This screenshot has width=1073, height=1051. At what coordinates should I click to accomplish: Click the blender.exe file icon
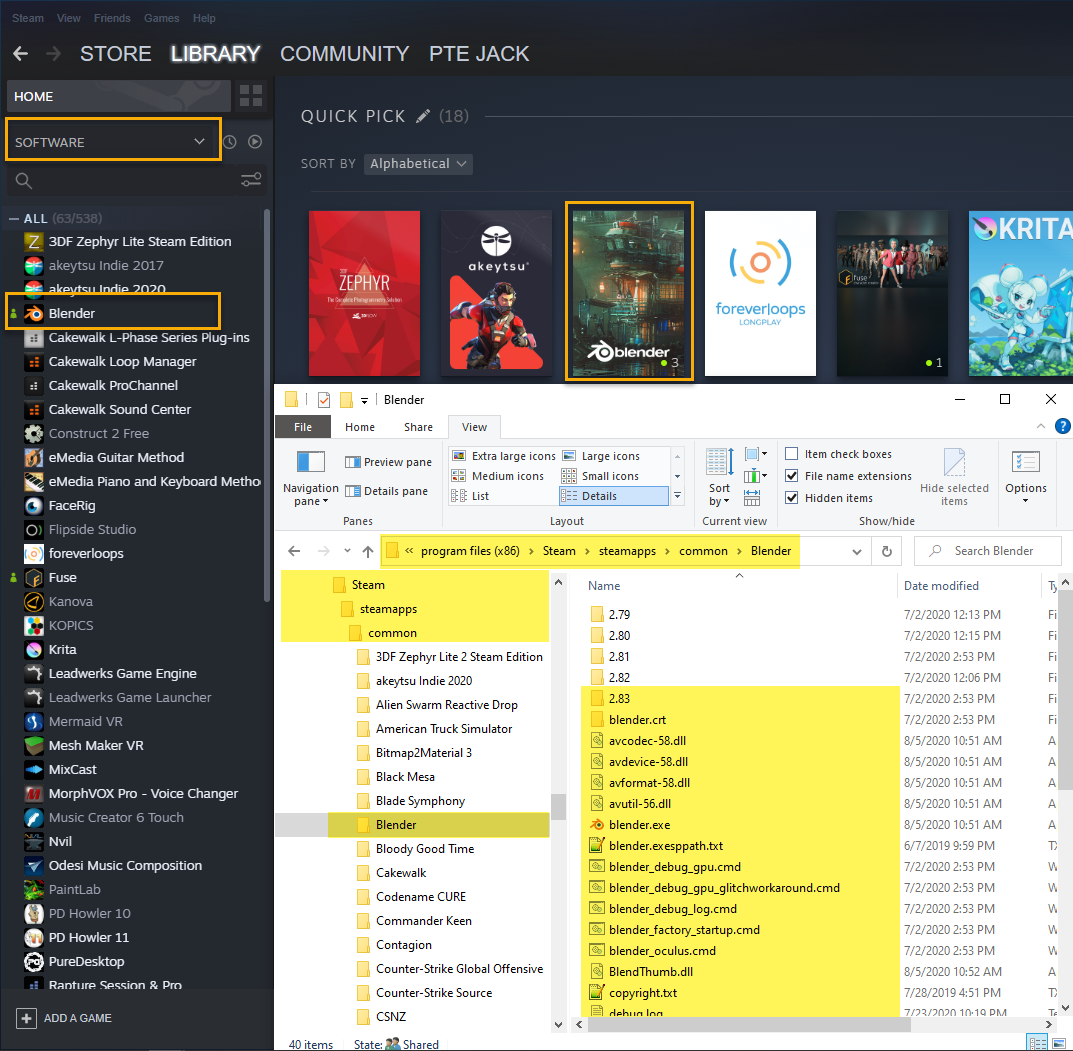(x=597, y=825)
